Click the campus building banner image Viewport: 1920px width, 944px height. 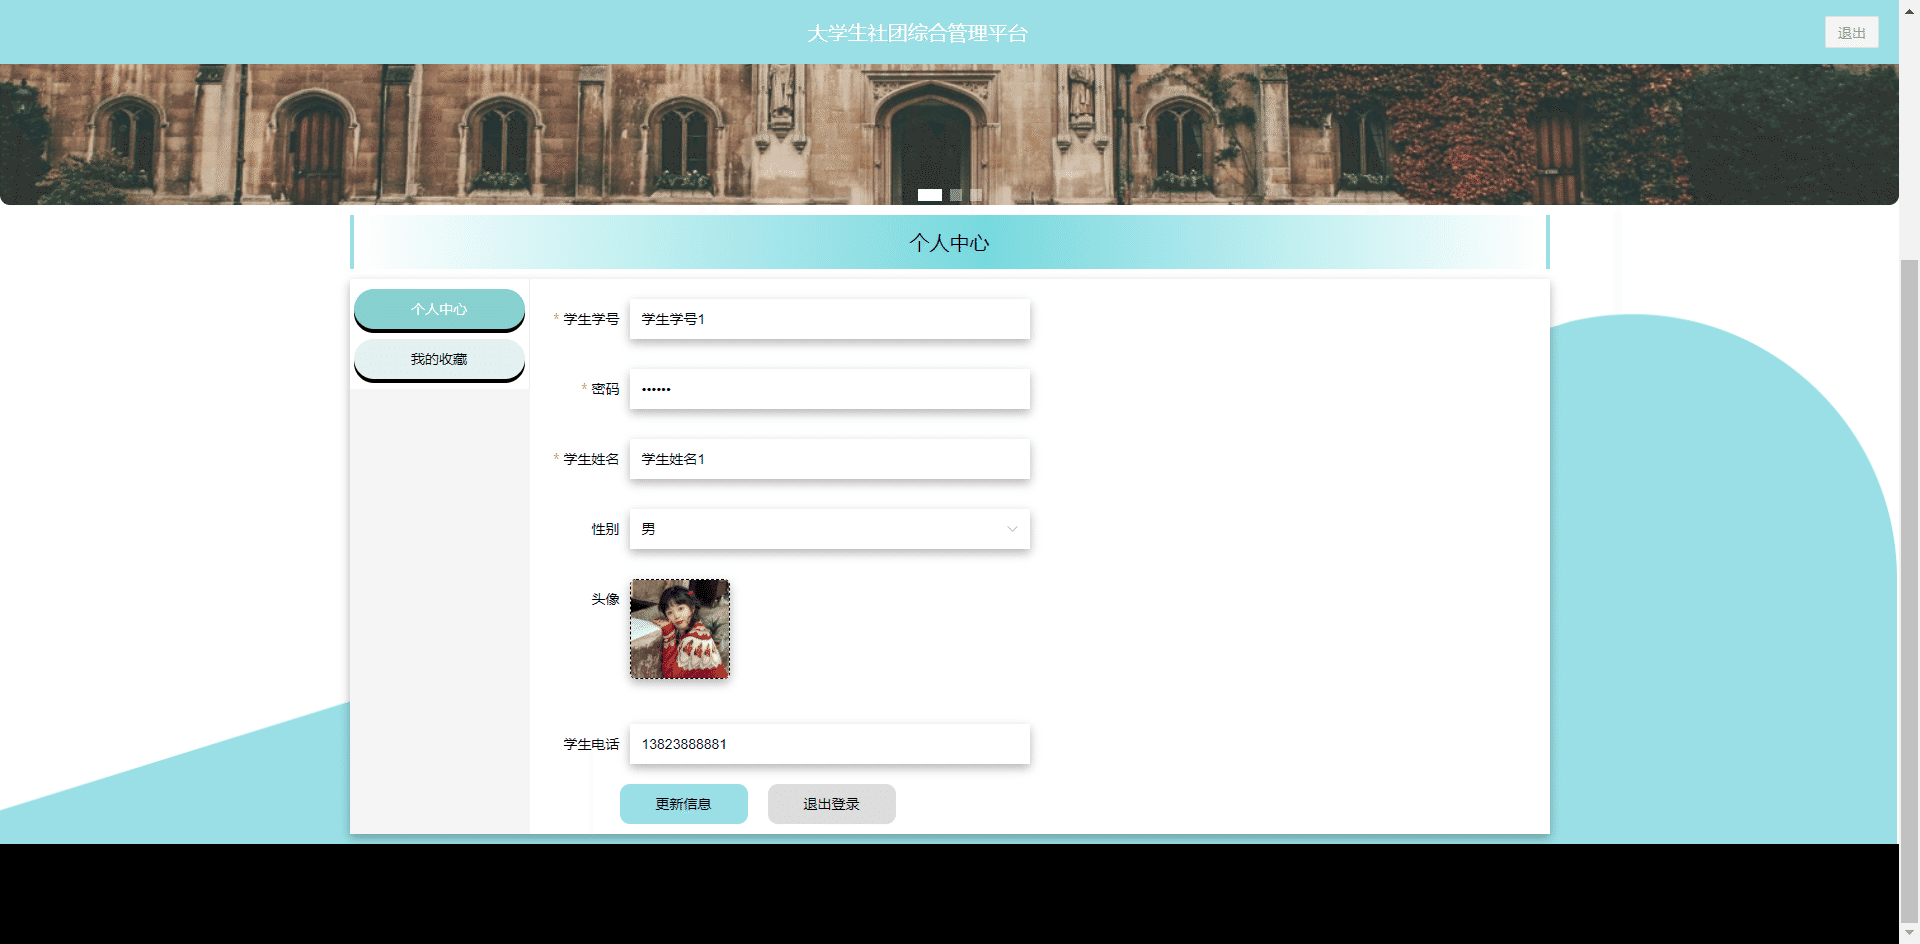[x=949, y=134]
